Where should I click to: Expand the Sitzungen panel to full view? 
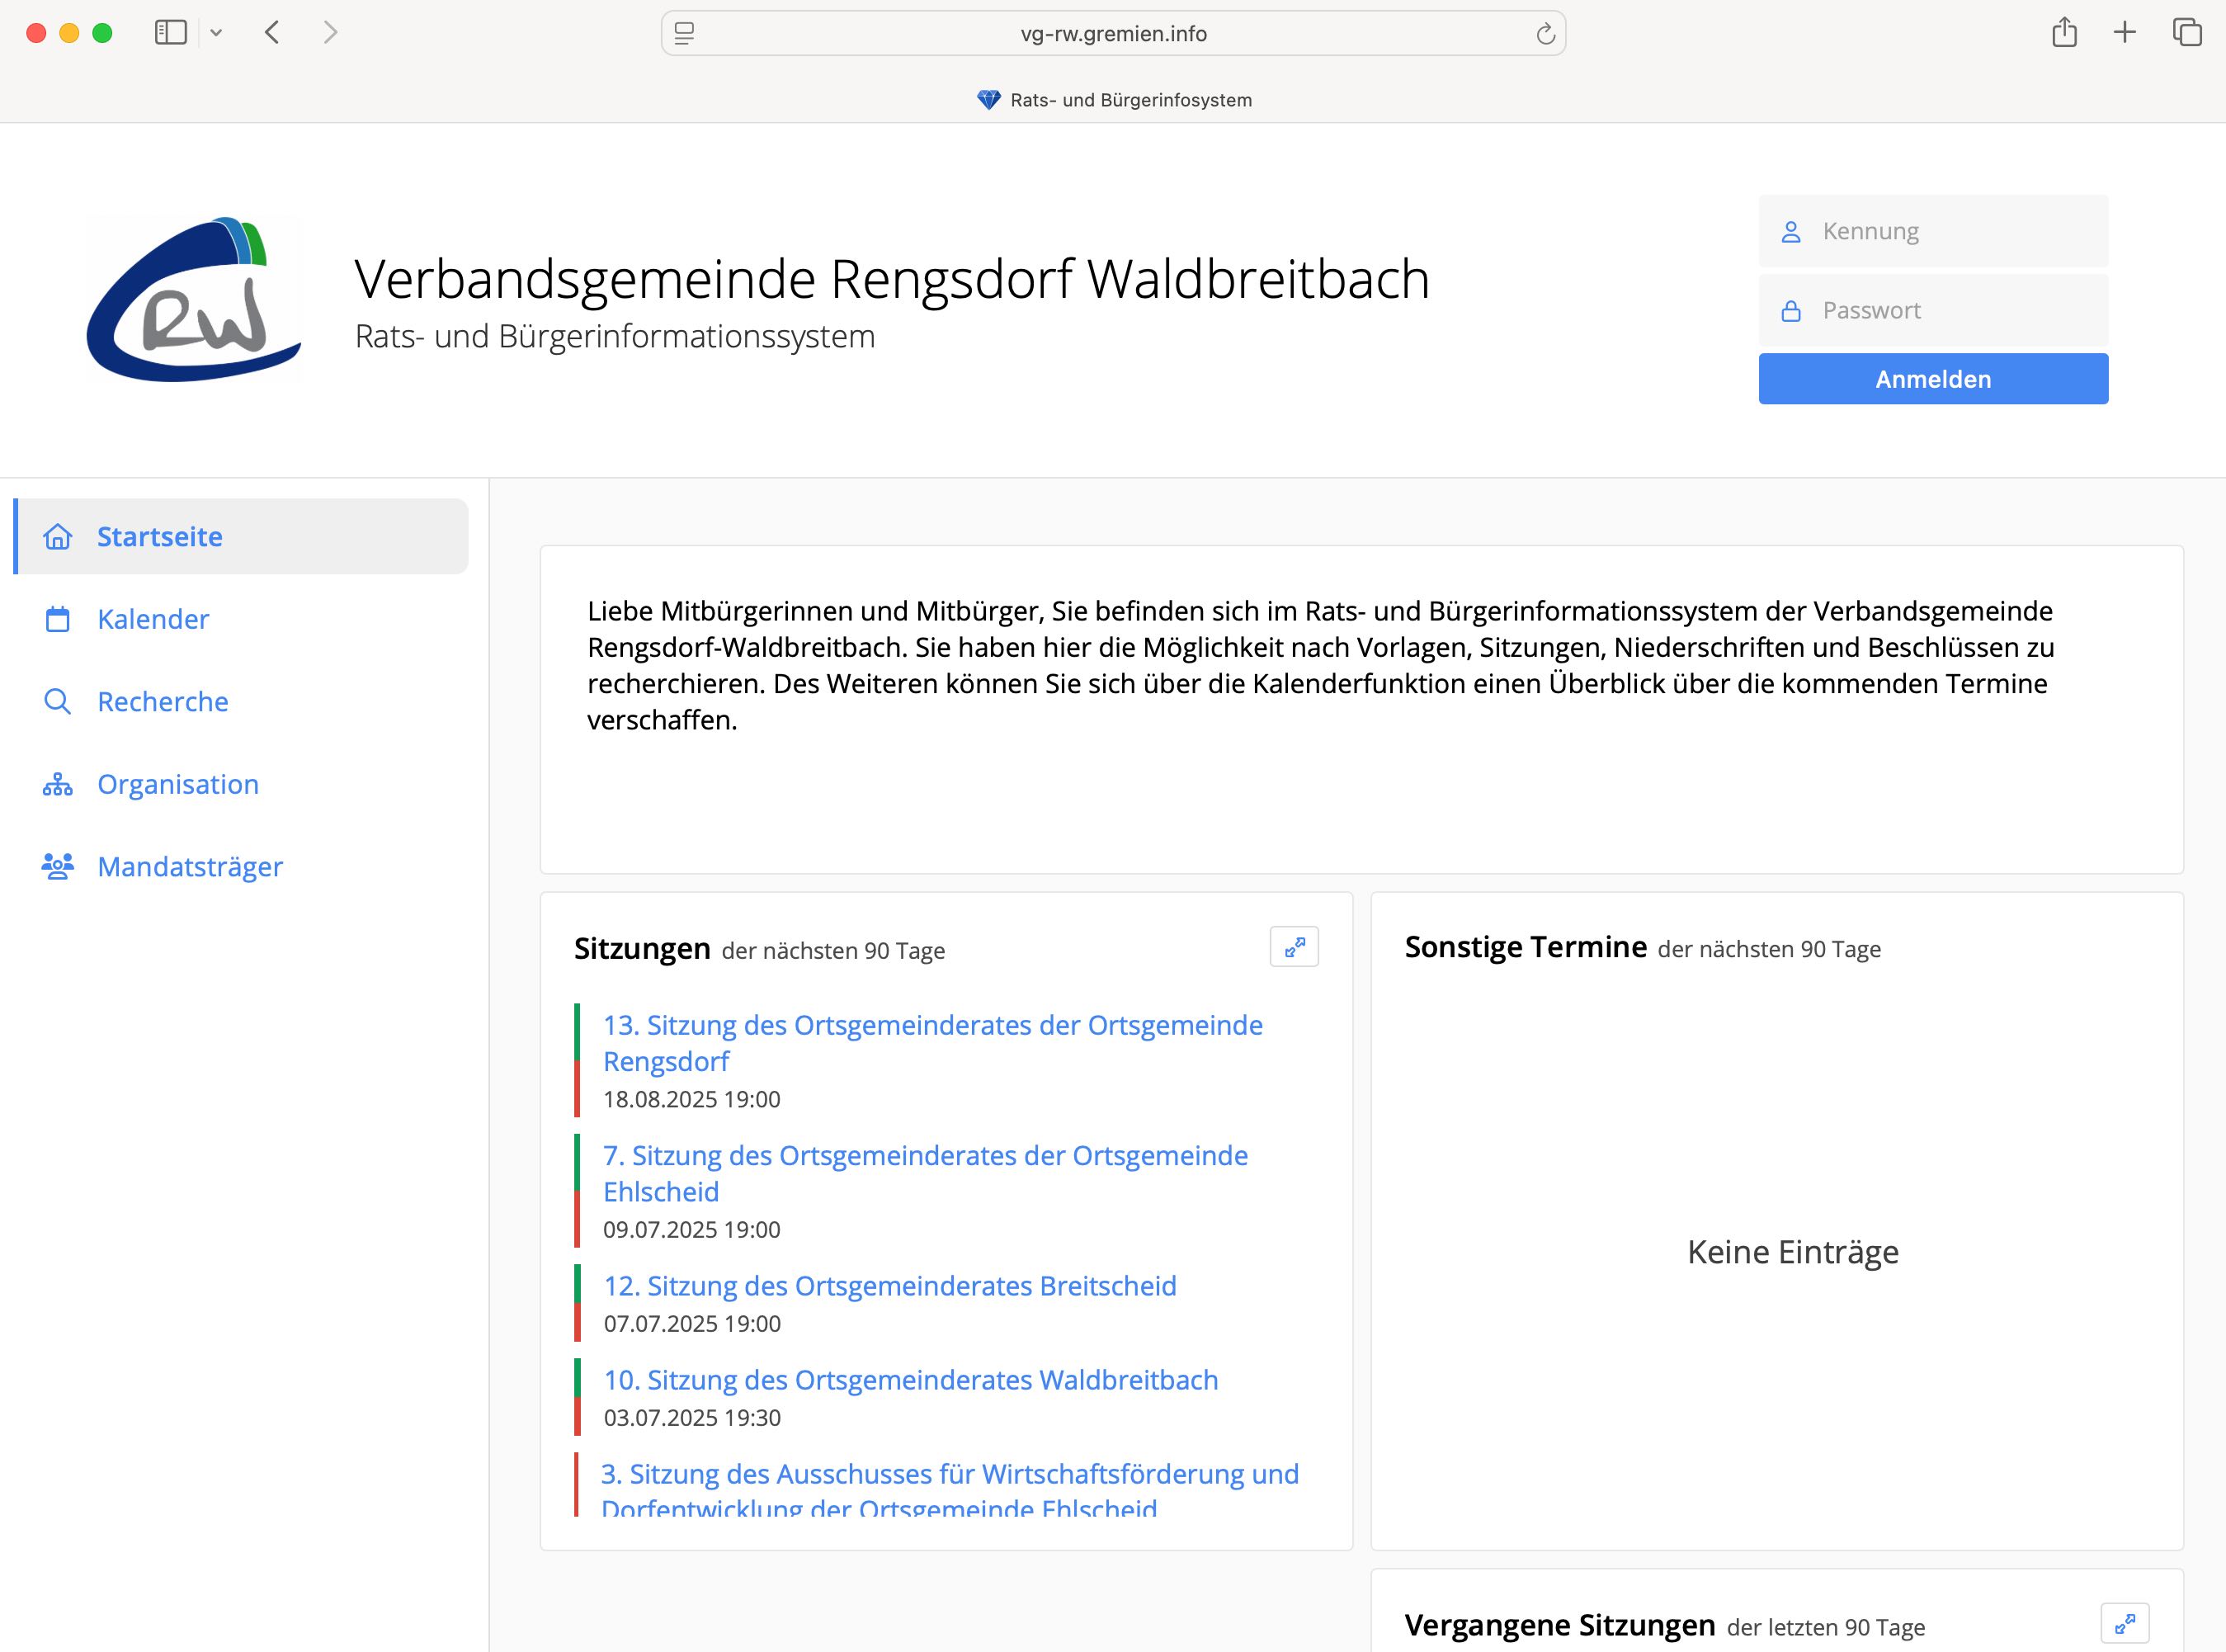(x=1295, y=946)
